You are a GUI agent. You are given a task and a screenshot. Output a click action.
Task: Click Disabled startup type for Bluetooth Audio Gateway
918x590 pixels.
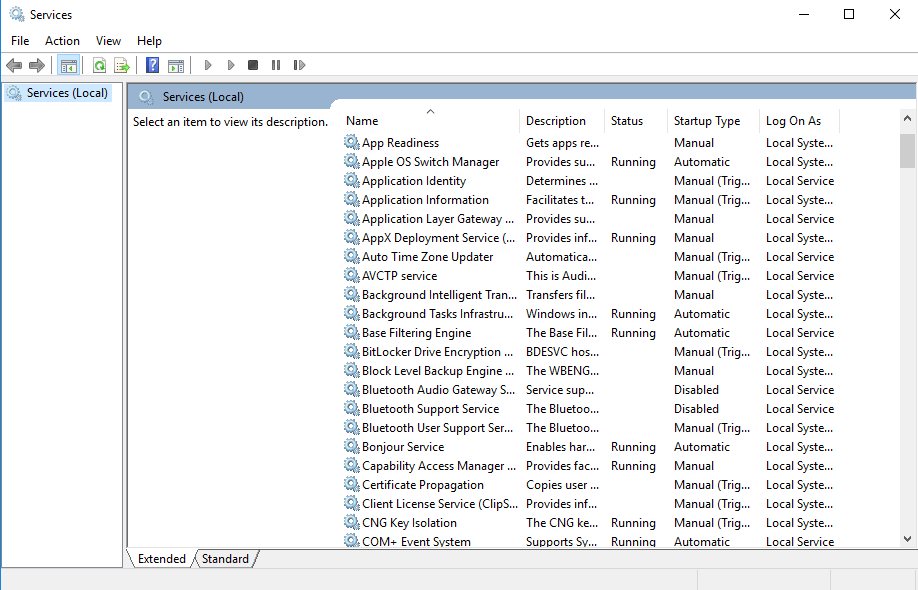(696, 390)
